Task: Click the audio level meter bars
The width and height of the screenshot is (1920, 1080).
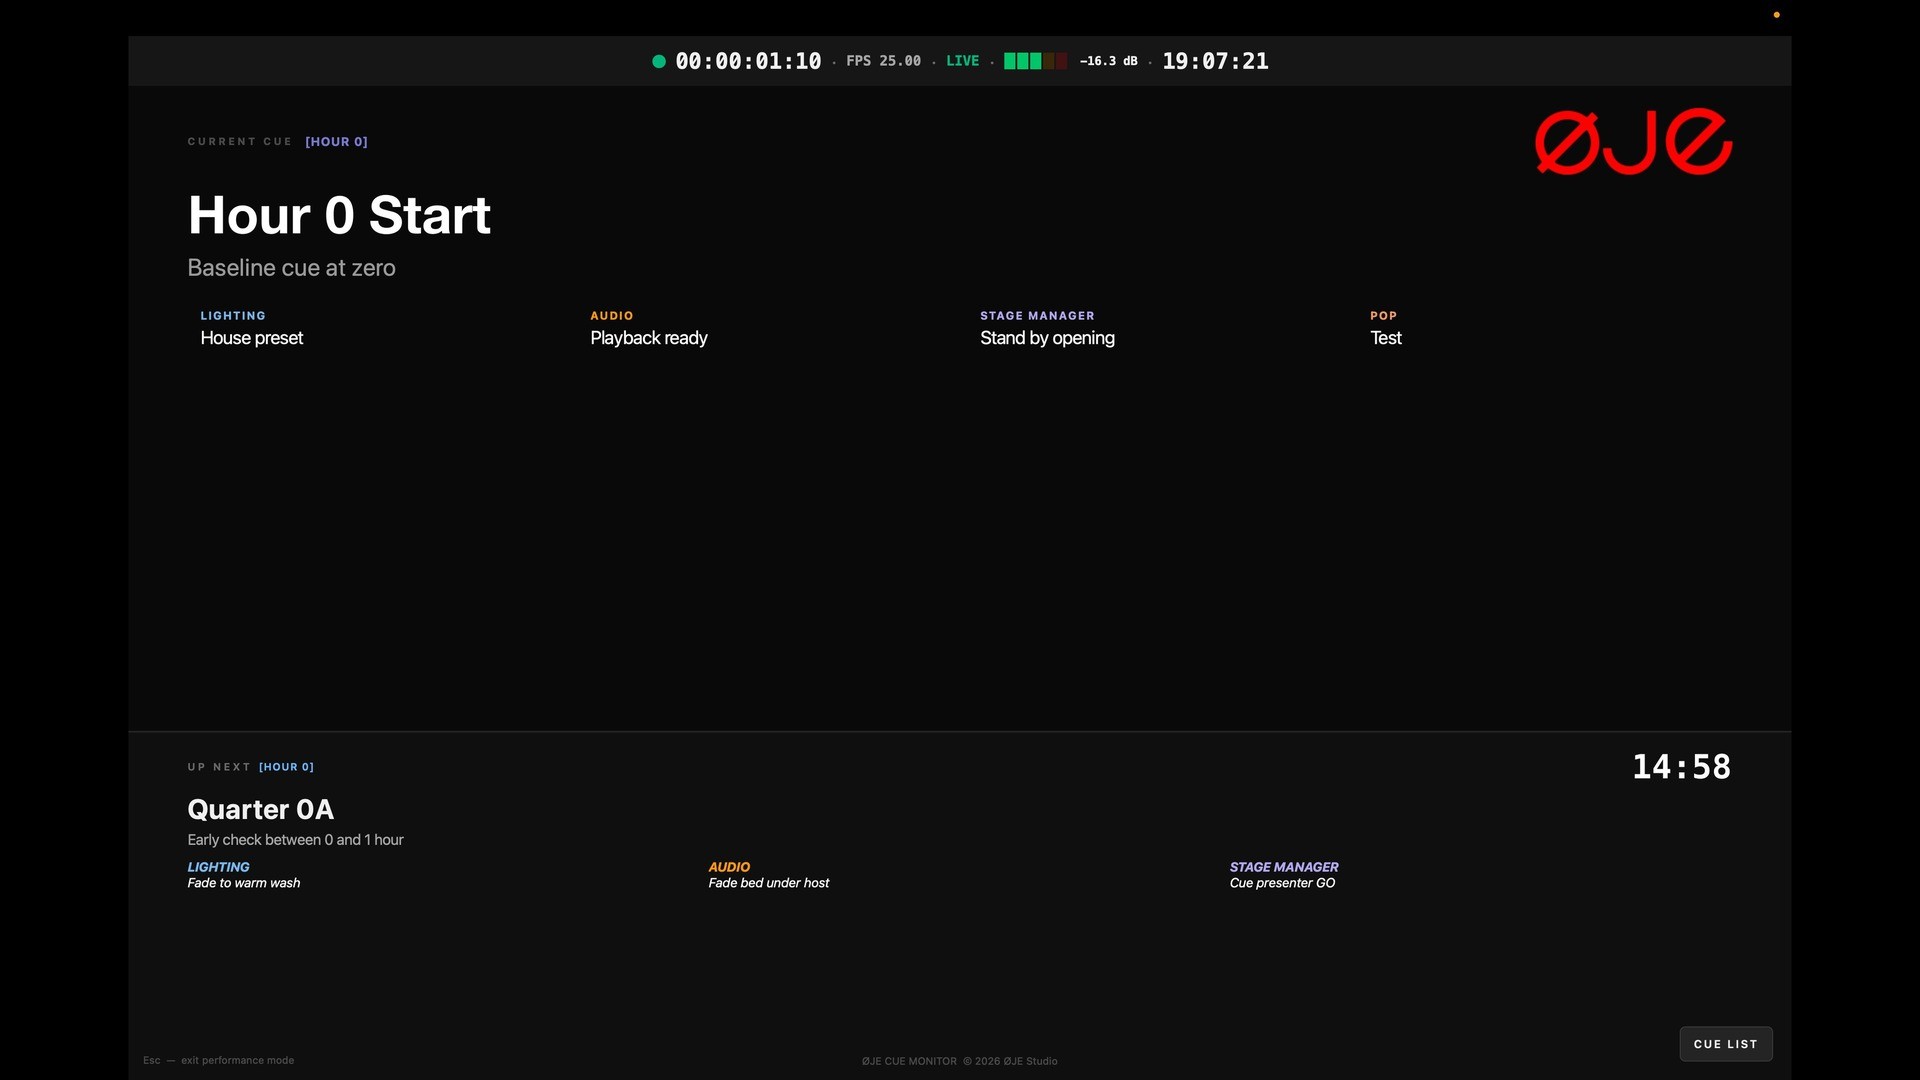Action: (1034, 61)
